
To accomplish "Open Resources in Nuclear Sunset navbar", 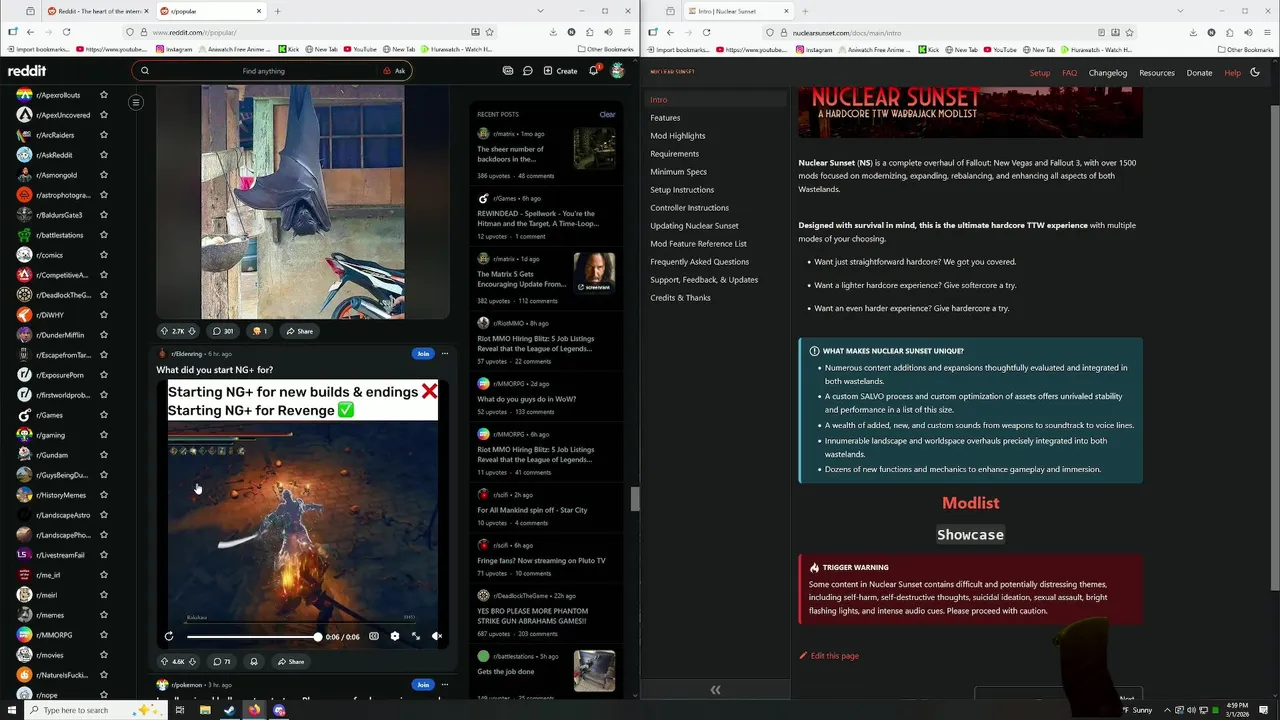I will (1157, 73).
